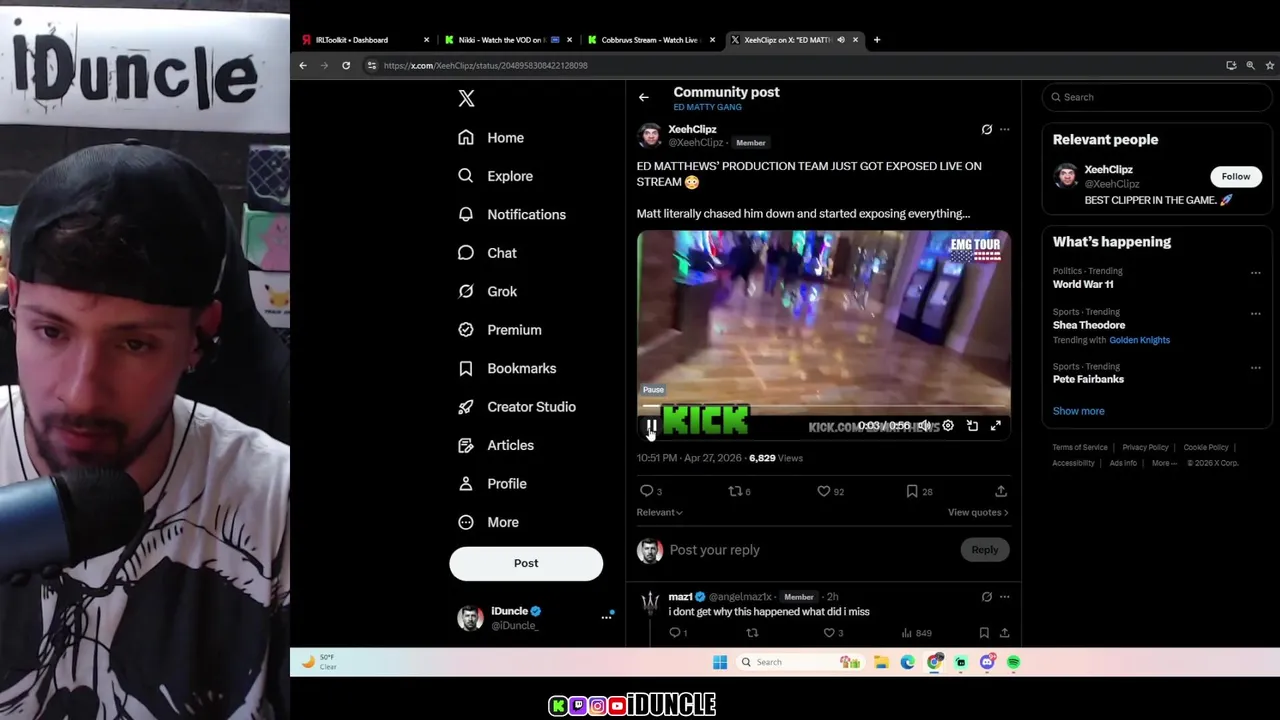Switch to the IRLToolkit Dashboard tab
This screenshot has height=720, width=1280.
(x=365, y=40)
